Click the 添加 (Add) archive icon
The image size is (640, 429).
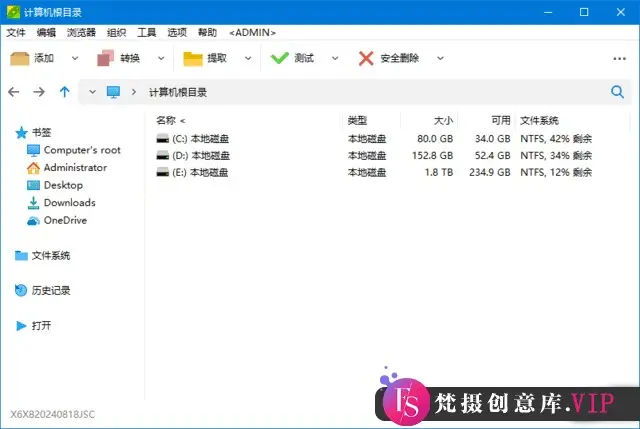pyautogui.click(x=20, y=58)
